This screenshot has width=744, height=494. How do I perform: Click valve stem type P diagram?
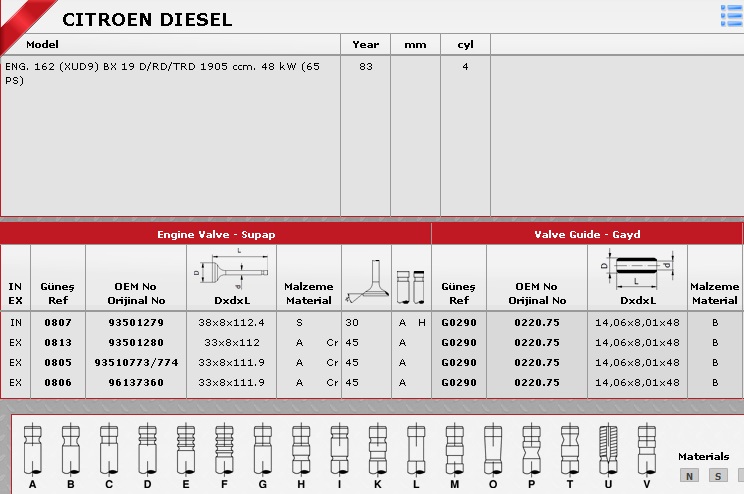(x=530, y=449)
